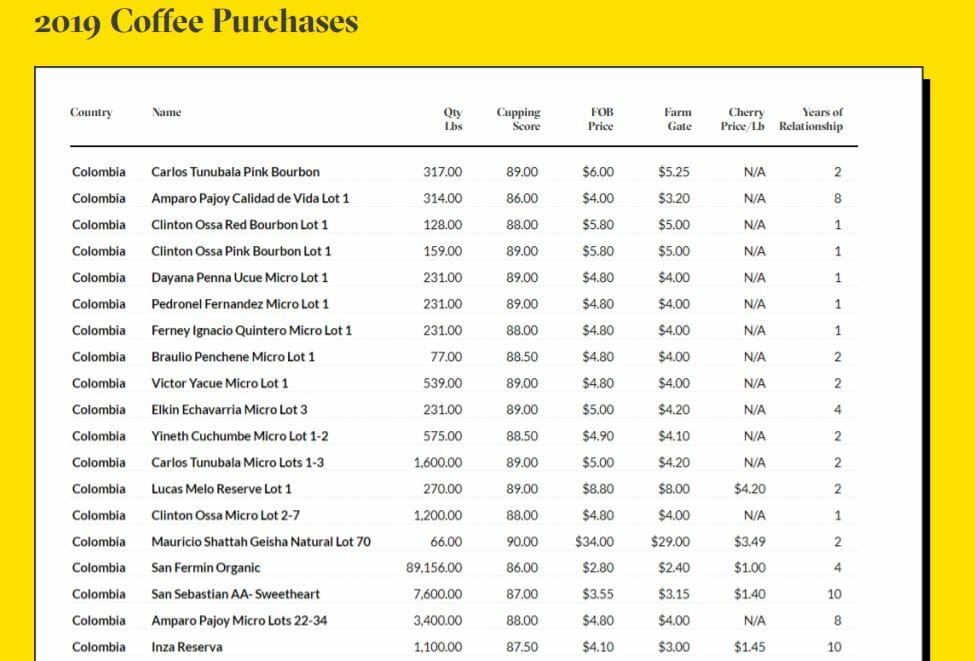The width and height of the screenshot is (975, 661).
Task: Click San Sebastian AA- Sweetheart name
Action: click(235, 594)
